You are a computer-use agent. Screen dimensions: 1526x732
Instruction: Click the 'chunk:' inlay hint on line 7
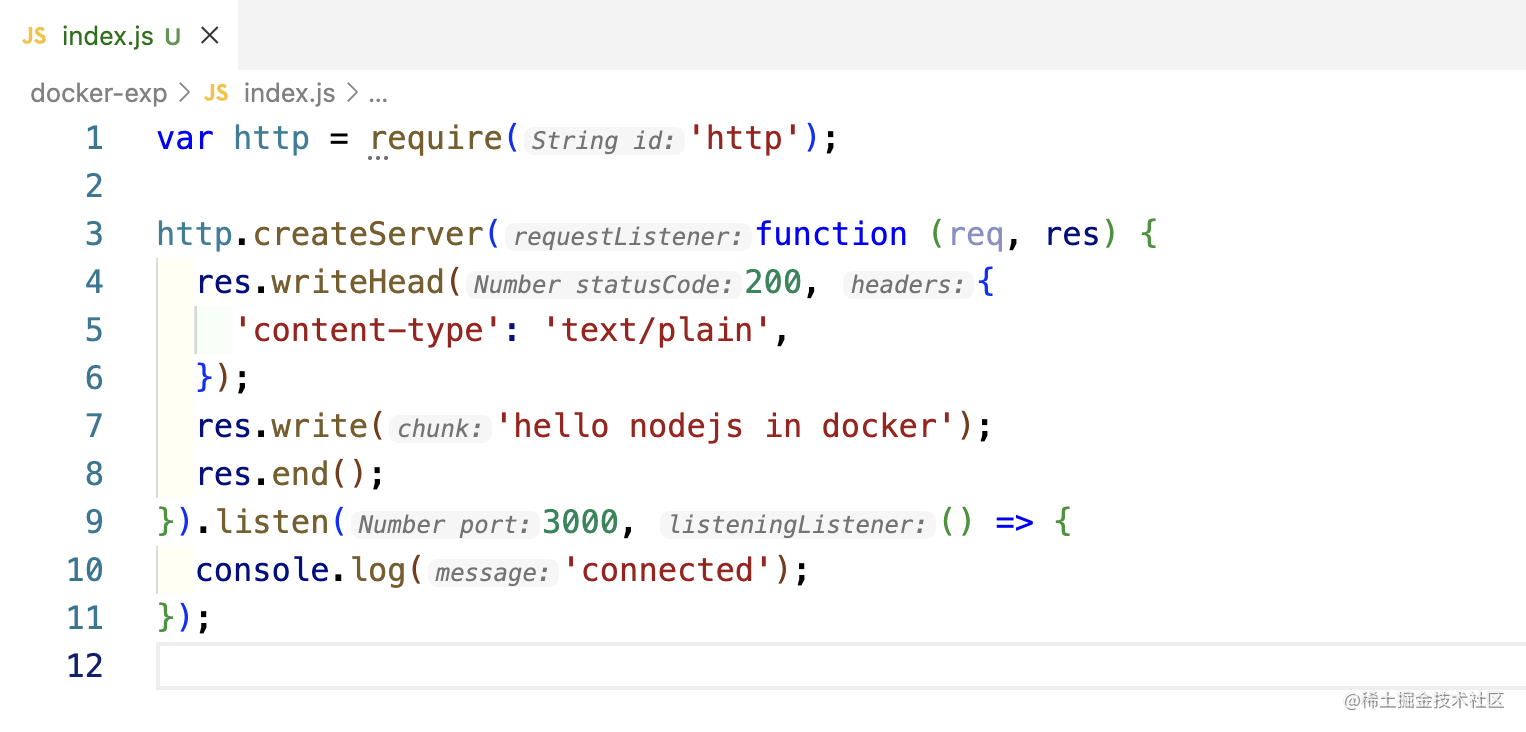pyautogui.click(x=440, y=428)
